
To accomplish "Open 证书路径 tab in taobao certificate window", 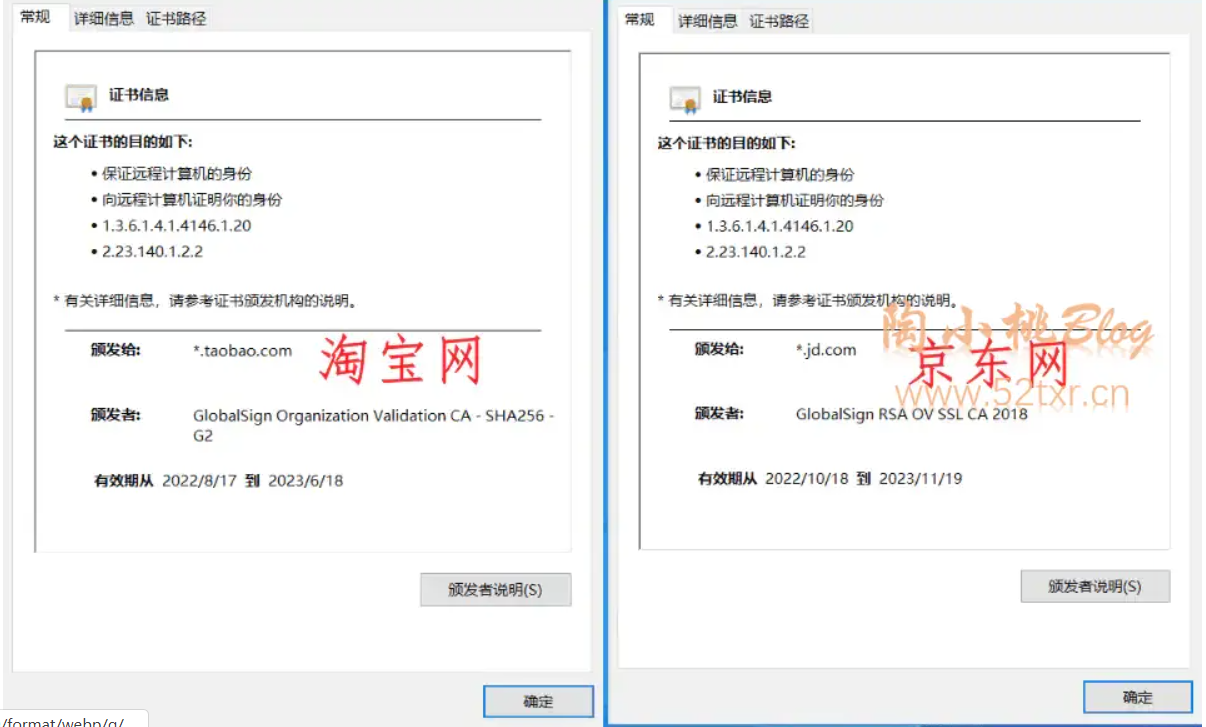I will click(x=176, y=18).
